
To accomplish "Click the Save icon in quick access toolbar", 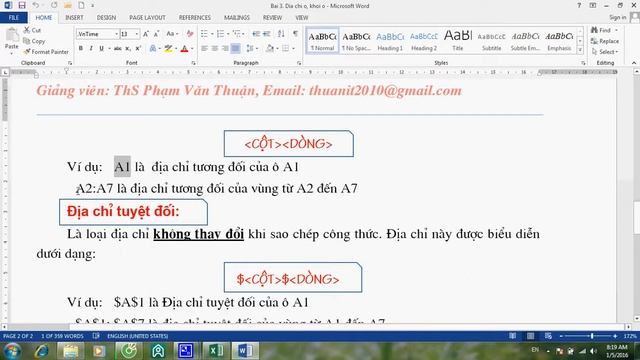I will click(x=22, y=5).
